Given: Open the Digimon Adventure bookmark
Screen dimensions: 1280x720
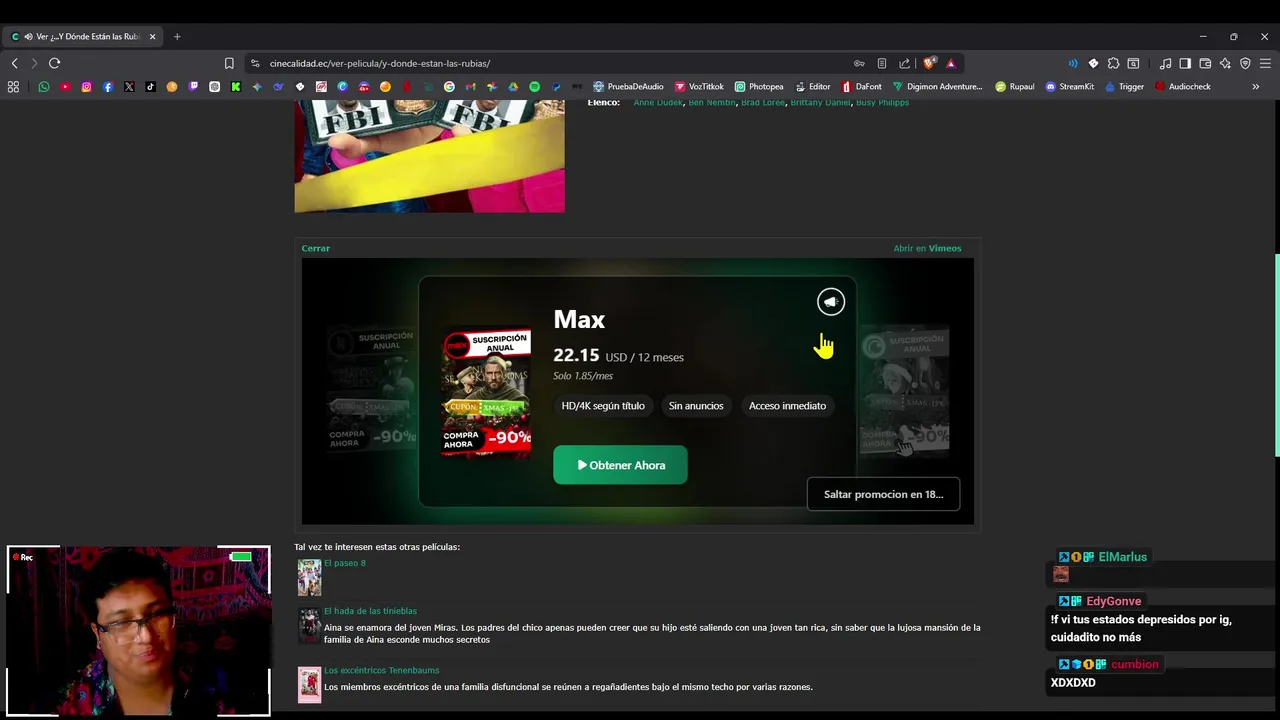Looking at the screenshot, I should tap(938, 87).
